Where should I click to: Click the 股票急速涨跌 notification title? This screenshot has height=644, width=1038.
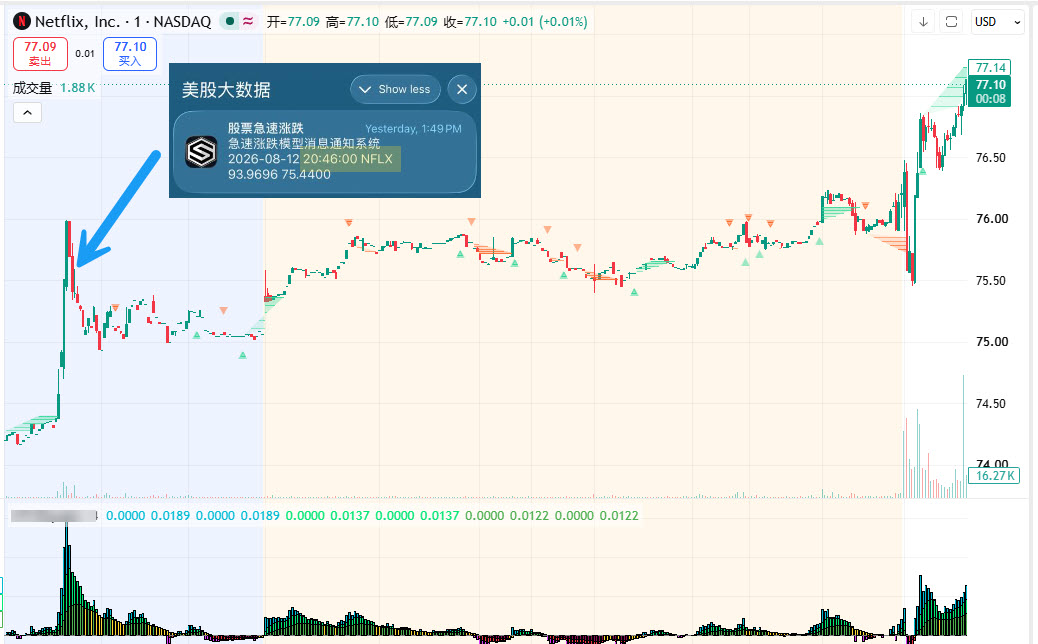click(265, 128)
